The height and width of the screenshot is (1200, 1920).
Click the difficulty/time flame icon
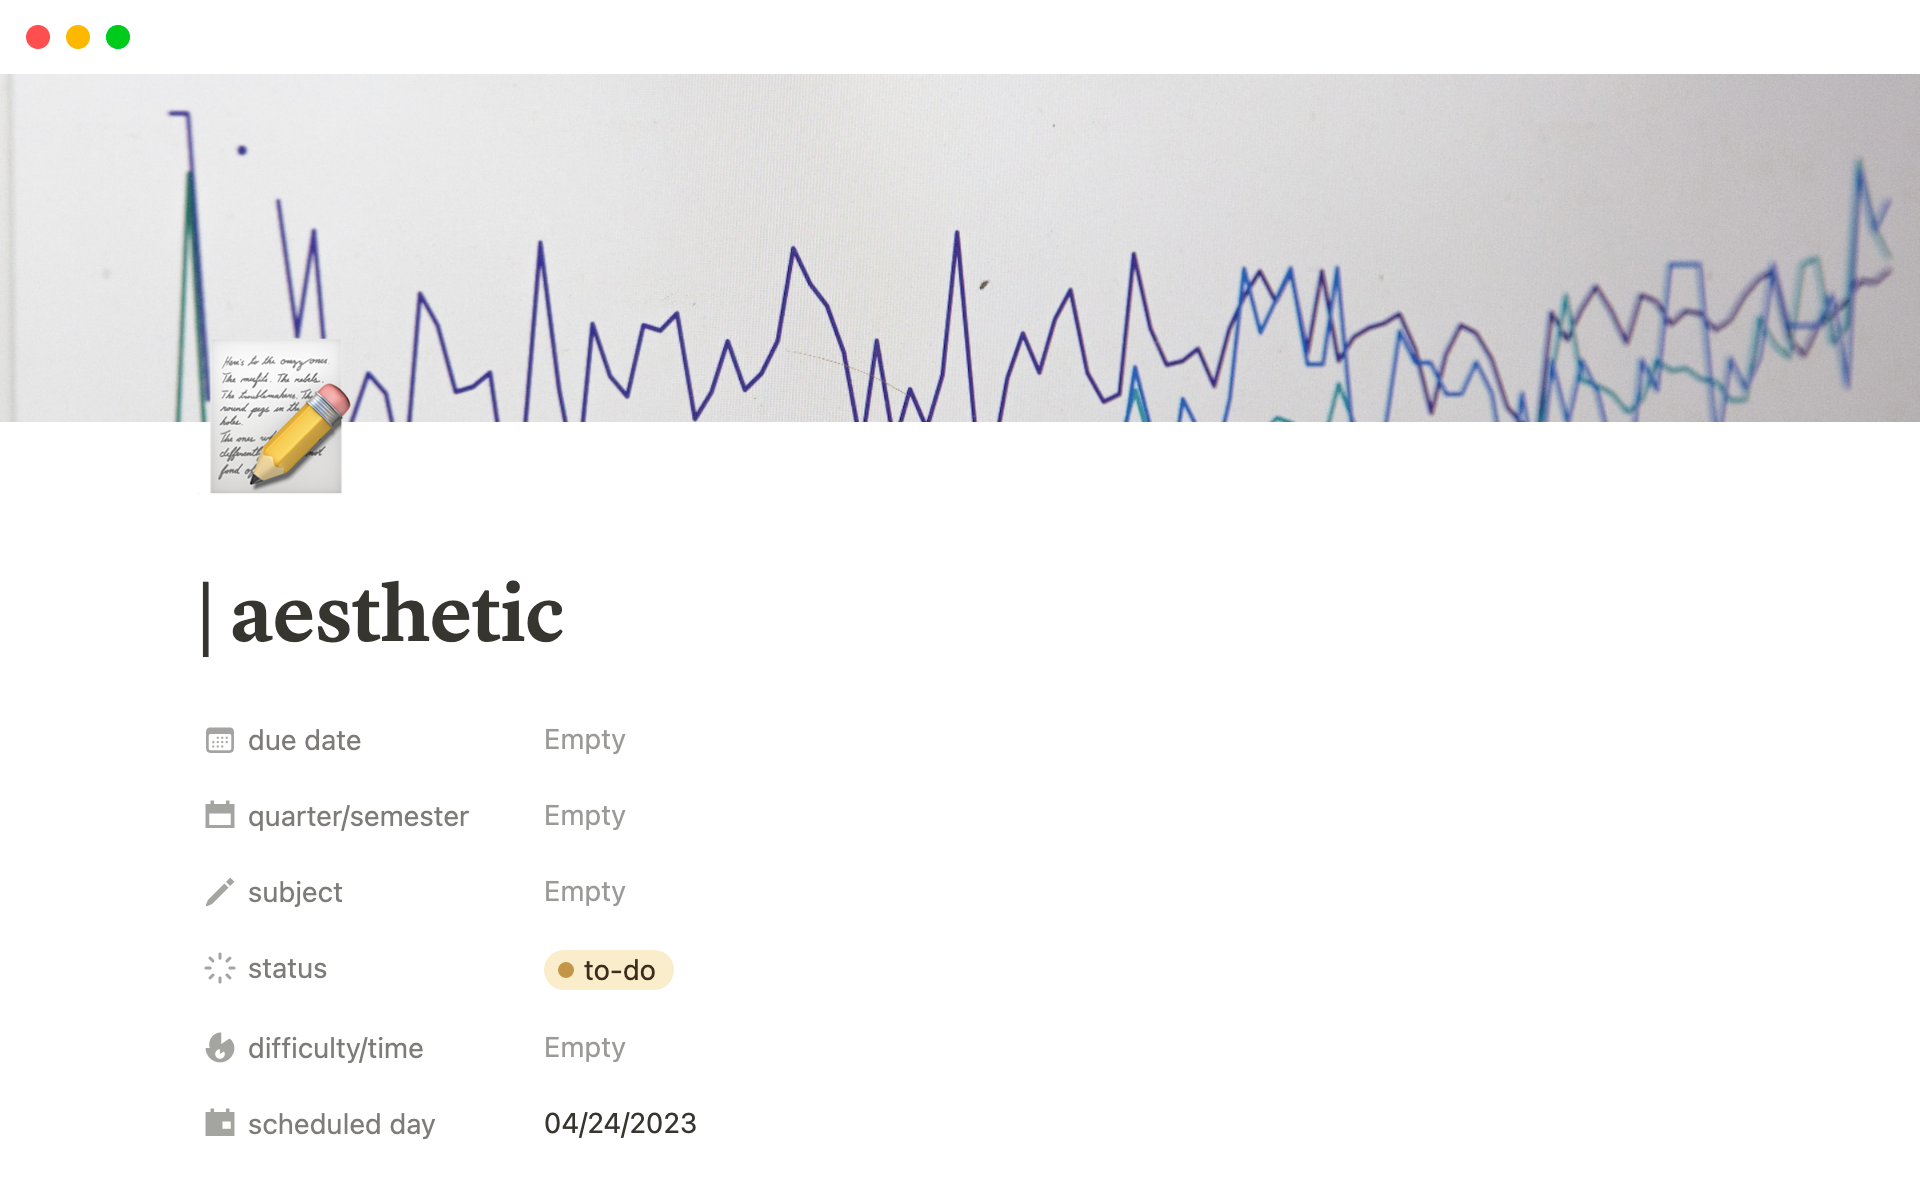point(220,1048)
